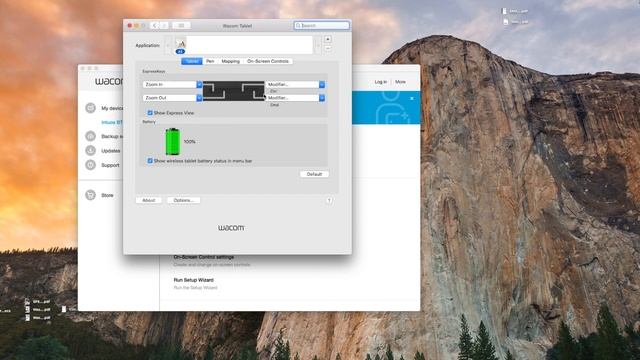Click the Options... button
Viewport: 640px width, 360px height.
[183, 200]
